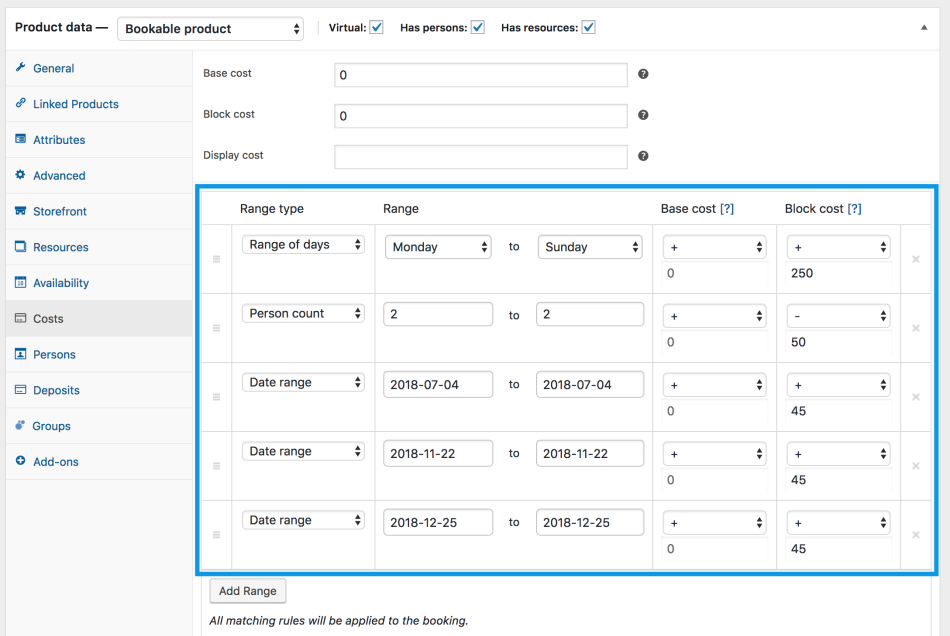
Task: Toggle the Has persons checkbox
Action: tap(478, 28)
